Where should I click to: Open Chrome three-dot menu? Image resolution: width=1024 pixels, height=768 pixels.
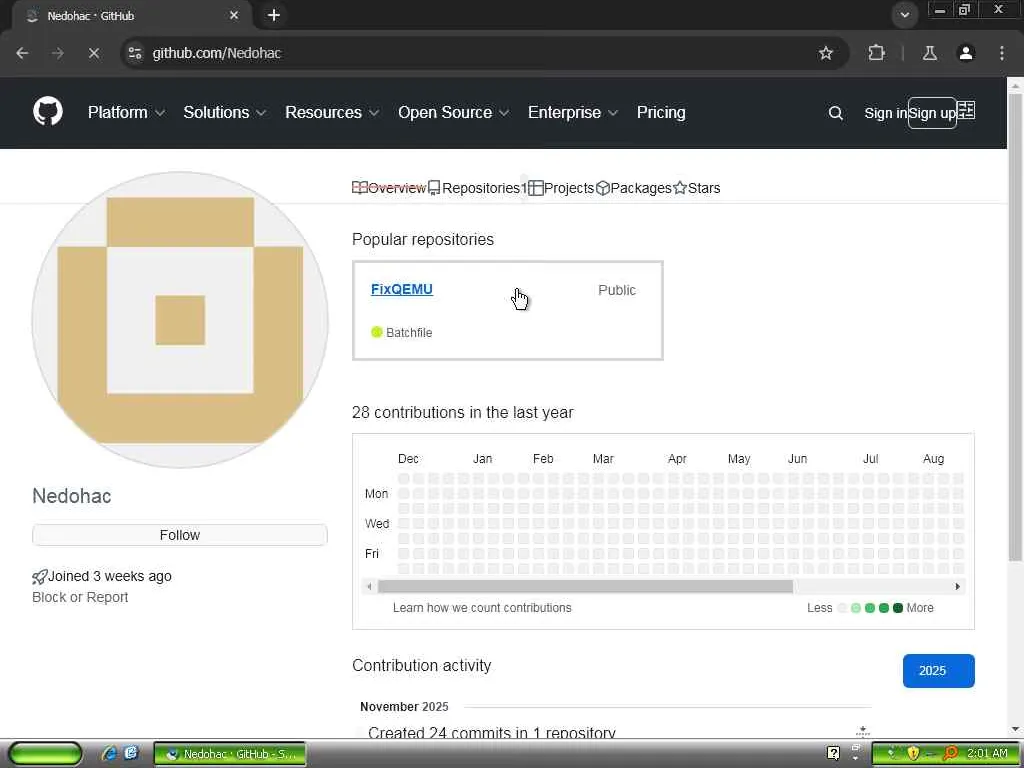[x=1002, y=53]
